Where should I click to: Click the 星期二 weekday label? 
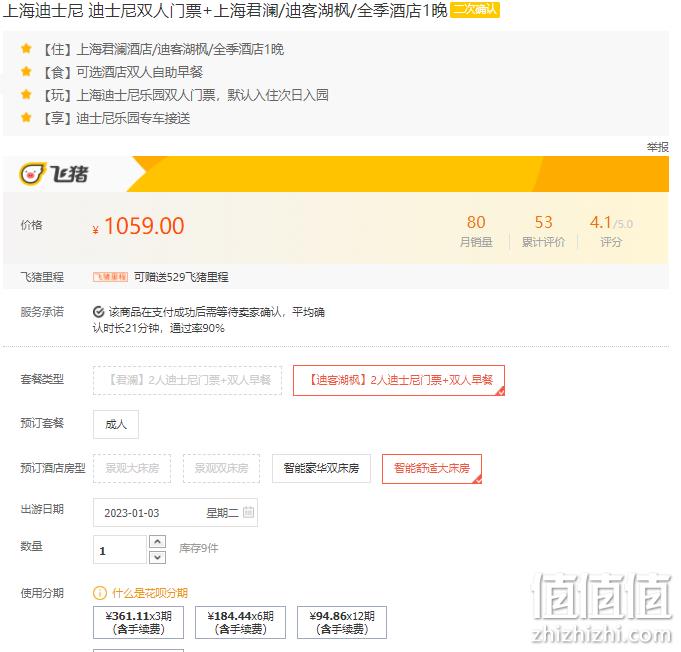222,513
